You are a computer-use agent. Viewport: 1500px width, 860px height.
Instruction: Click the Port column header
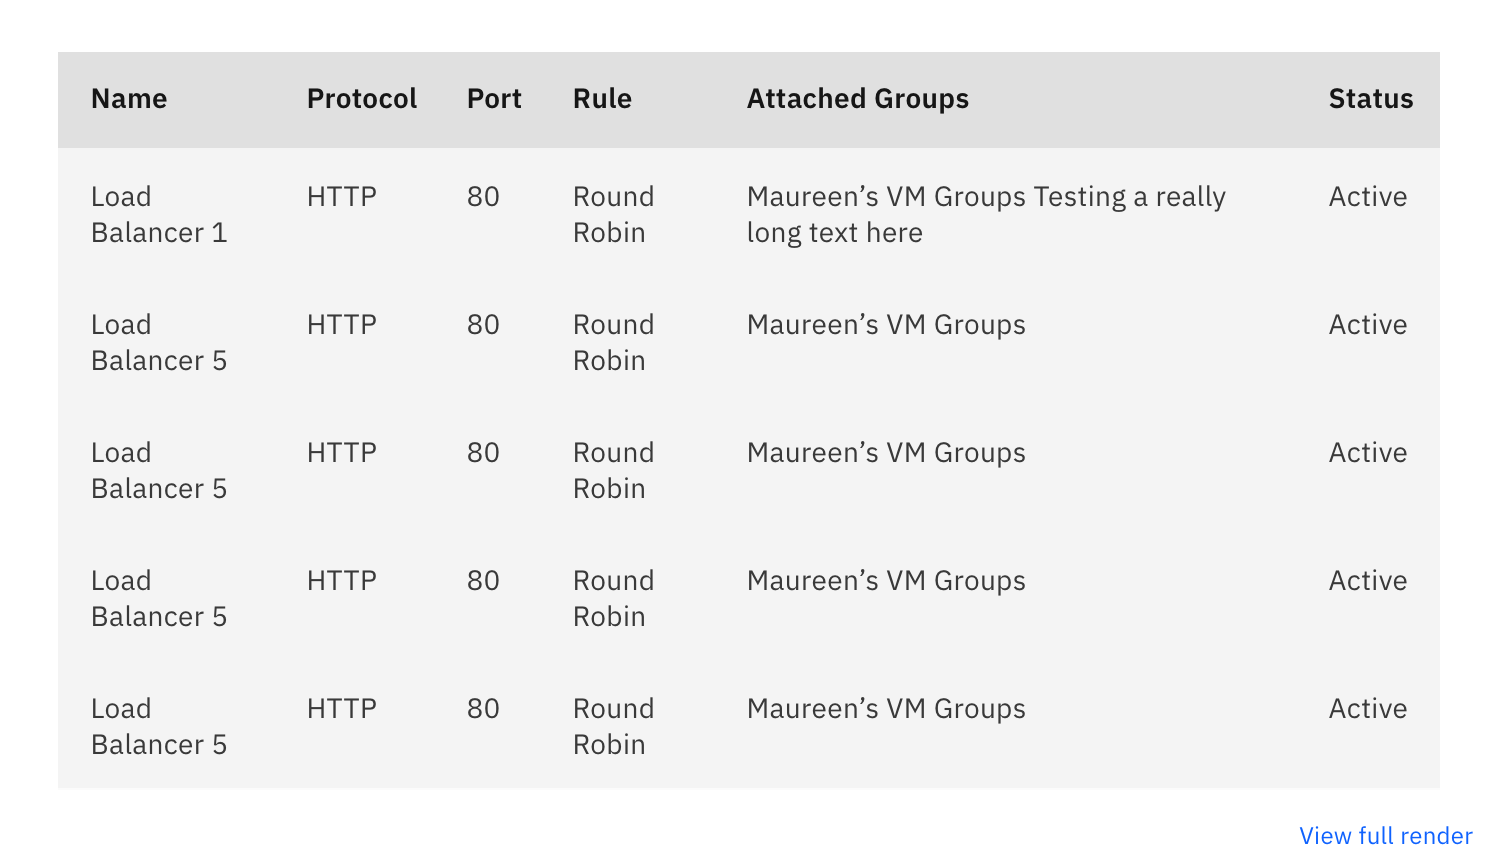494,98
